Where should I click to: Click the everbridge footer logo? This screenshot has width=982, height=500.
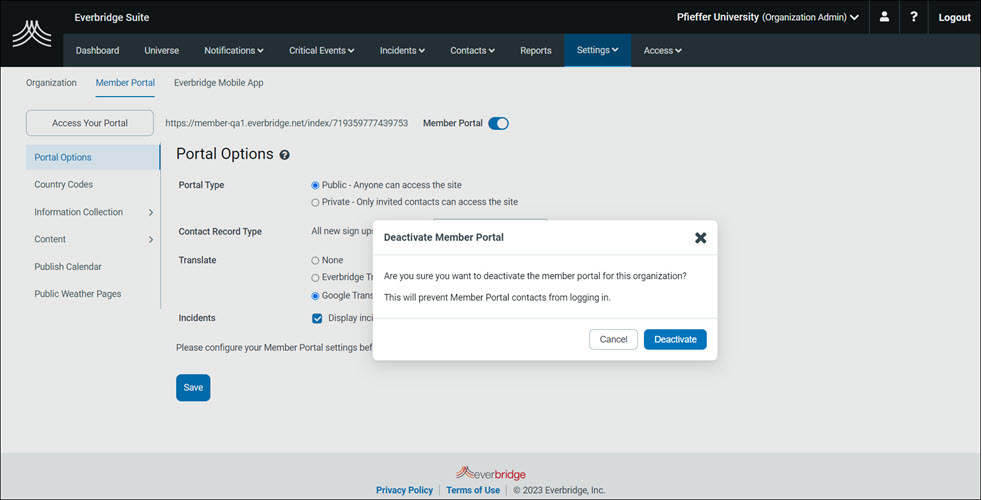click(x=490, y=474)
